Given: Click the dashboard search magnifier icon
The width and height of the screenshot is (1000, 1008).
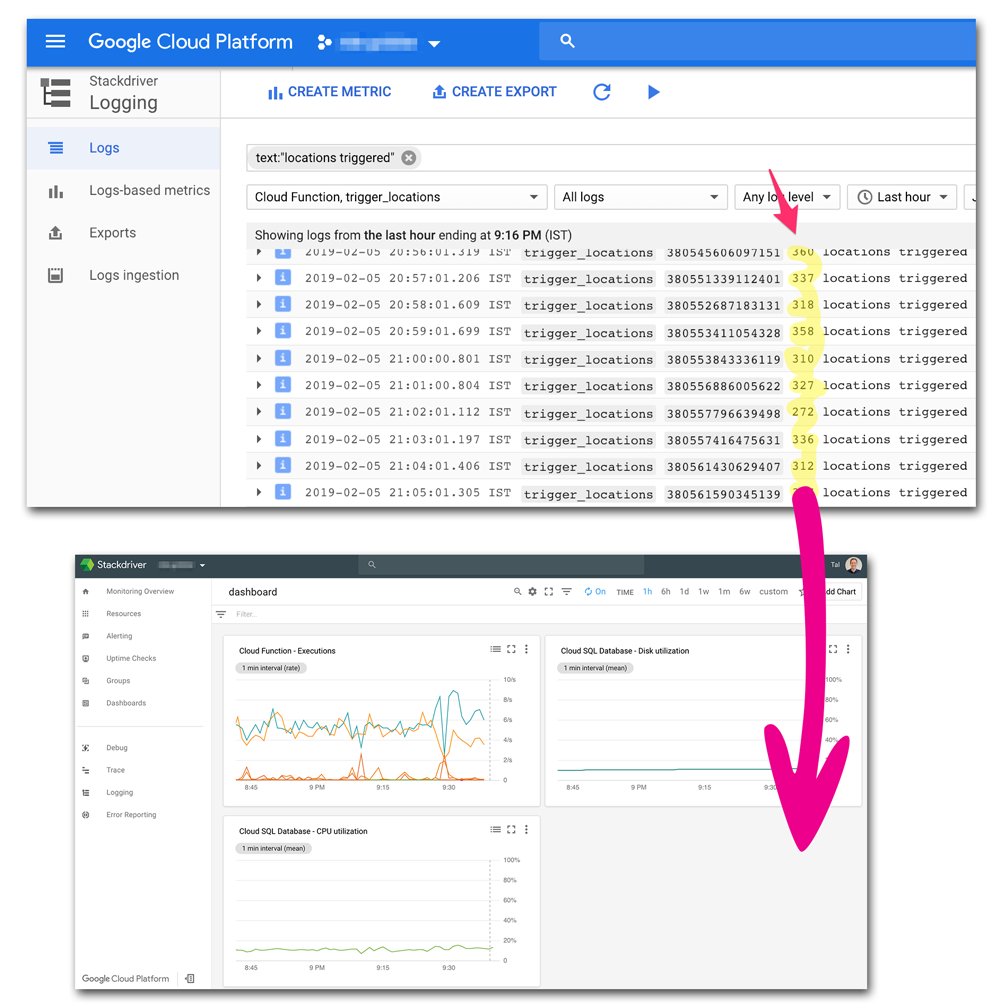Looking at the screenshot, I should click(517, 591).
